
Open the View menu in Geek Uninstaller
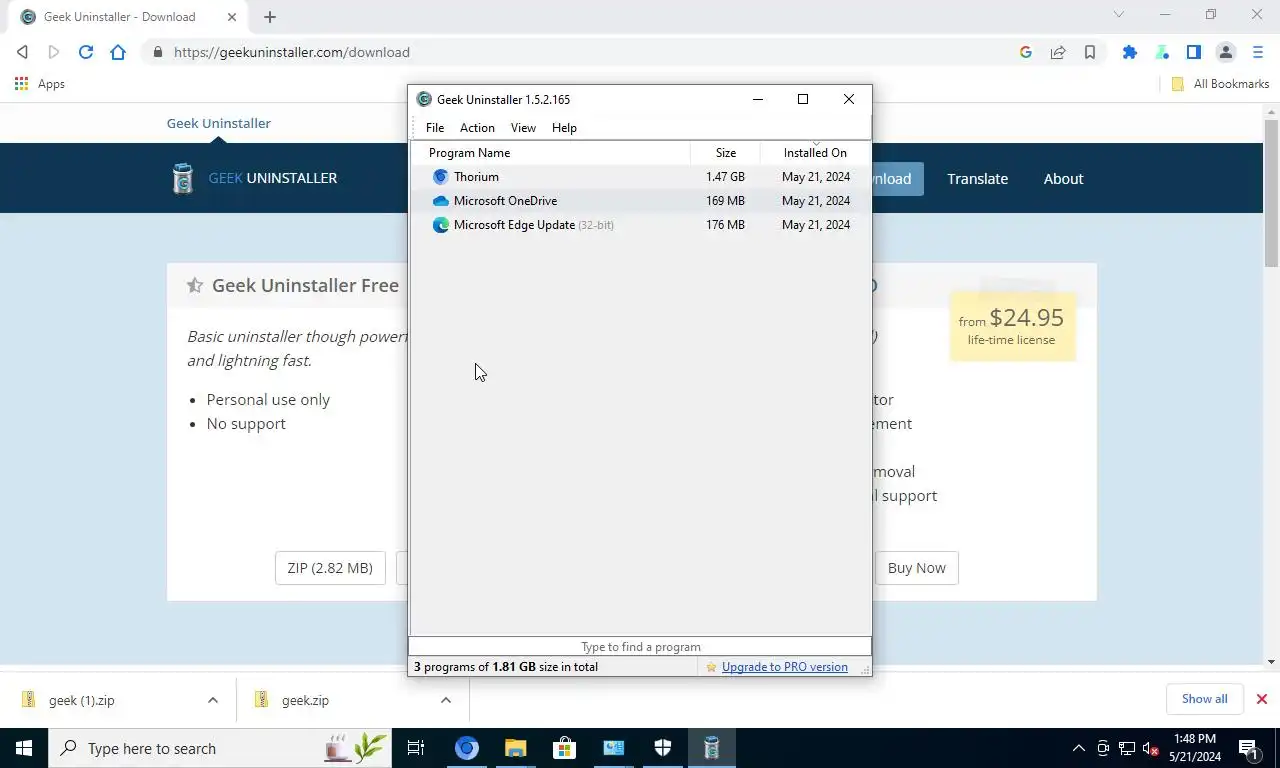pos(523,128)
